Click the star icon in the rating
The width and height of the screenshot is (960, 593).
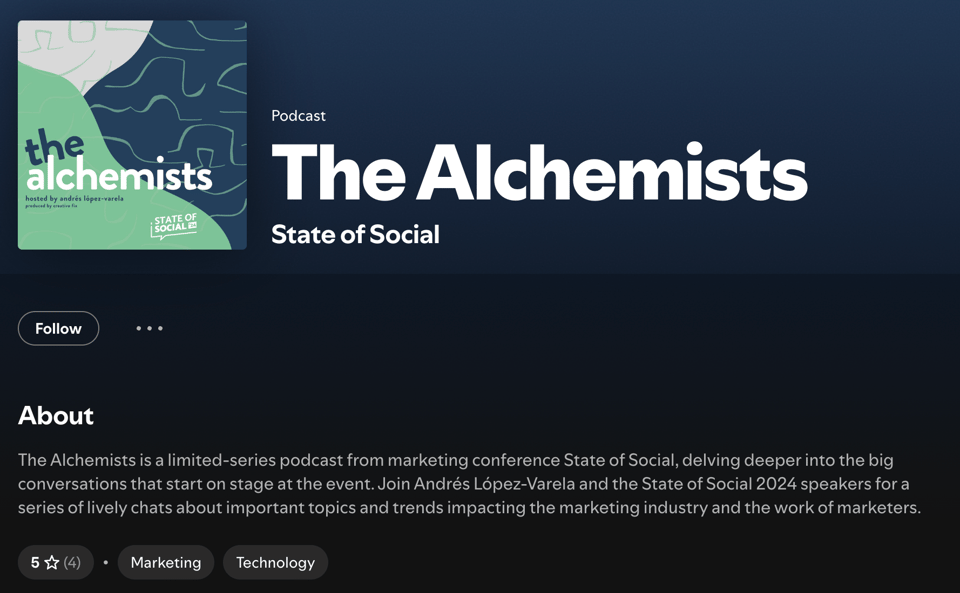coord(52,562)
